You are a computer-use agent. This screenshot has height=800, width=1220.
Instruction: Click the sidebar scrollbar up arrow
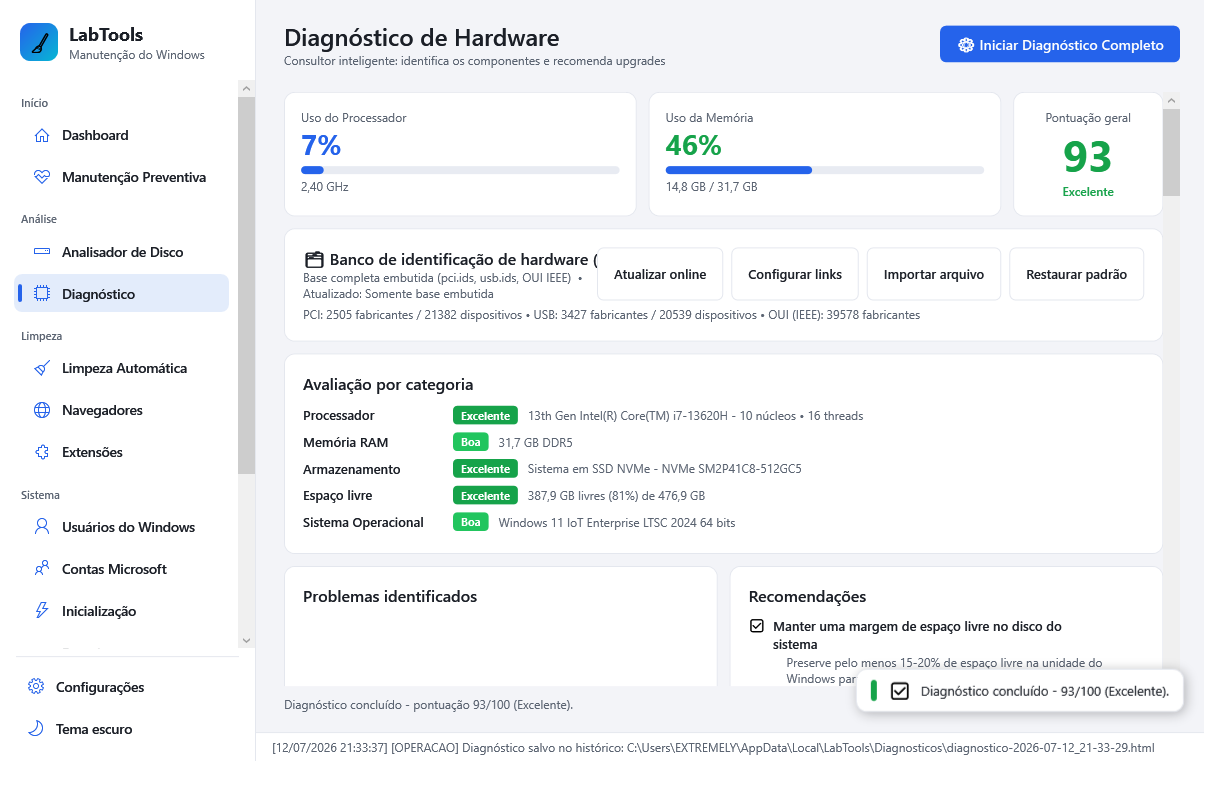click(247, 89)
